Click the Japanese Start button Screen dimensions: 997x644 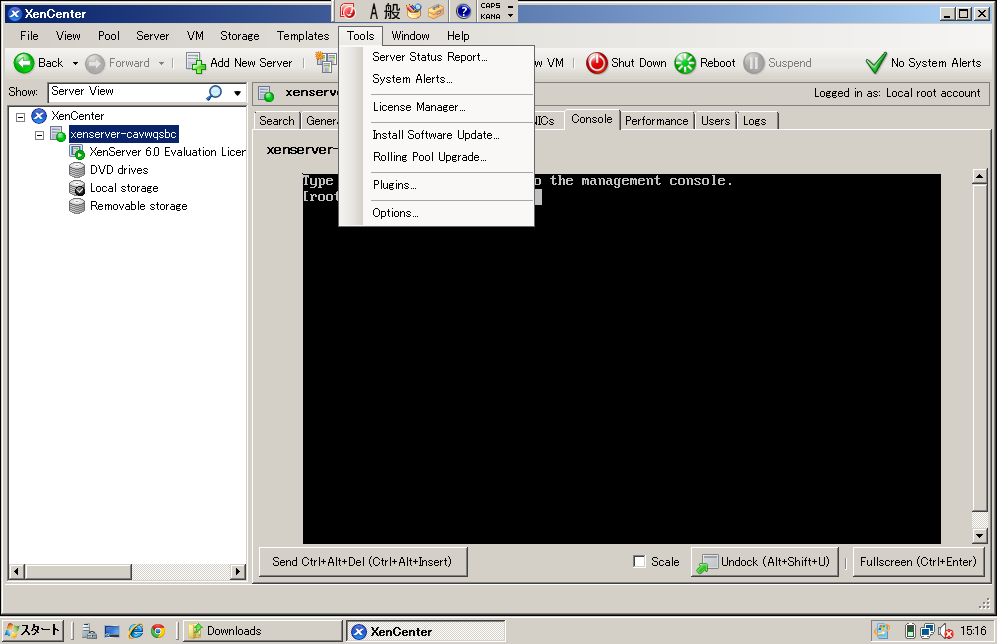pos(33,630)
